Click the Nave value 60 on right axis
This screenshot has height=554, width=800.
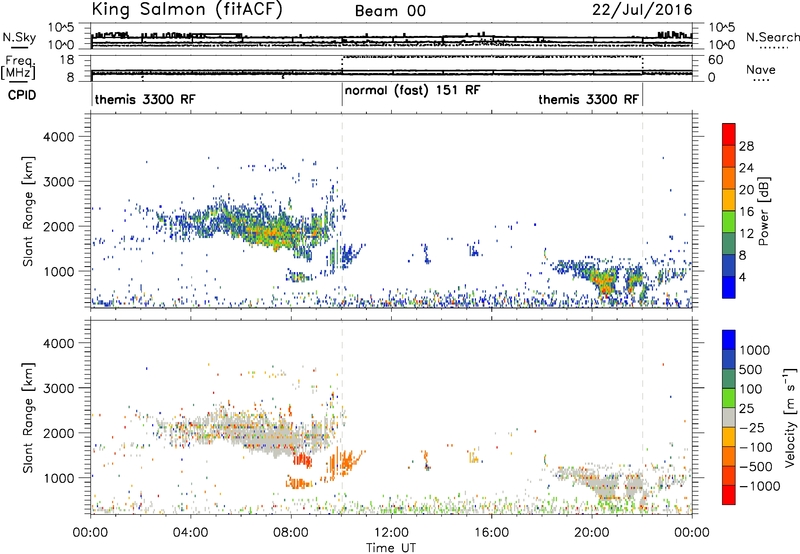(716, 60)
